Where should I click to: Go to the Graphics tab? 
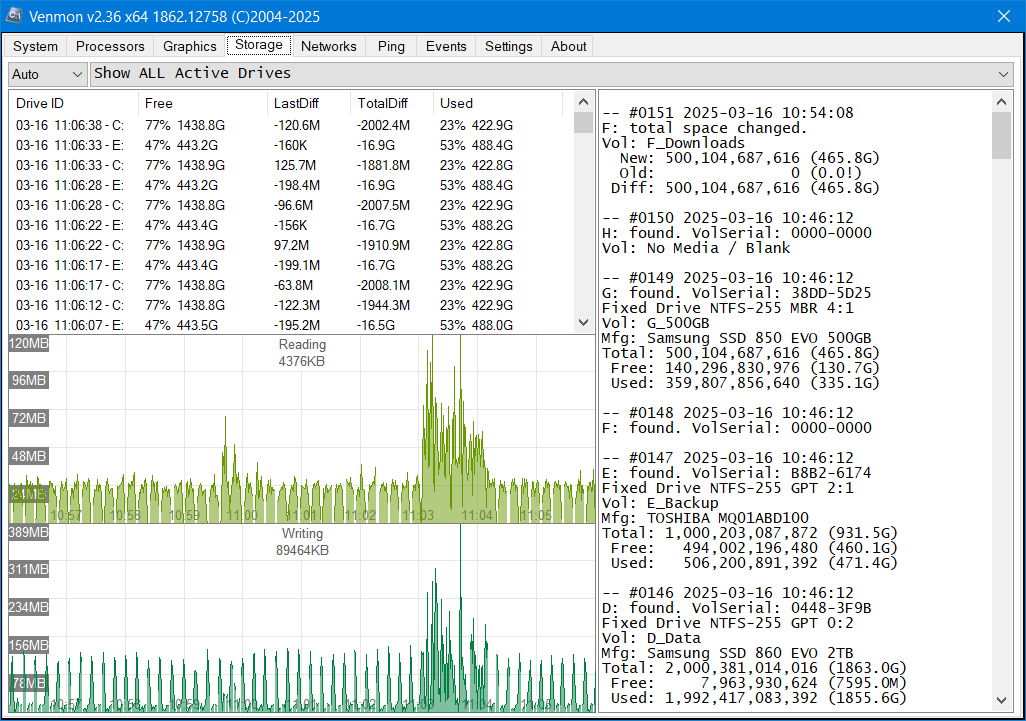pyautogui.click(x=190, y=46)
